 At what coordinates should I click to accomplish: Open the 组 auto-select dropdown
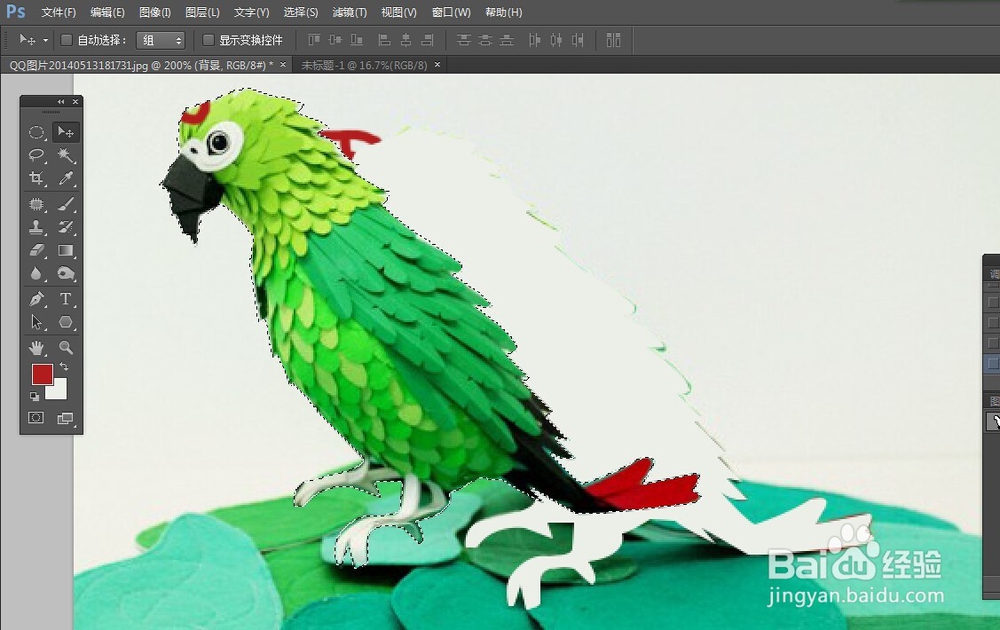[x=161, y=40]
